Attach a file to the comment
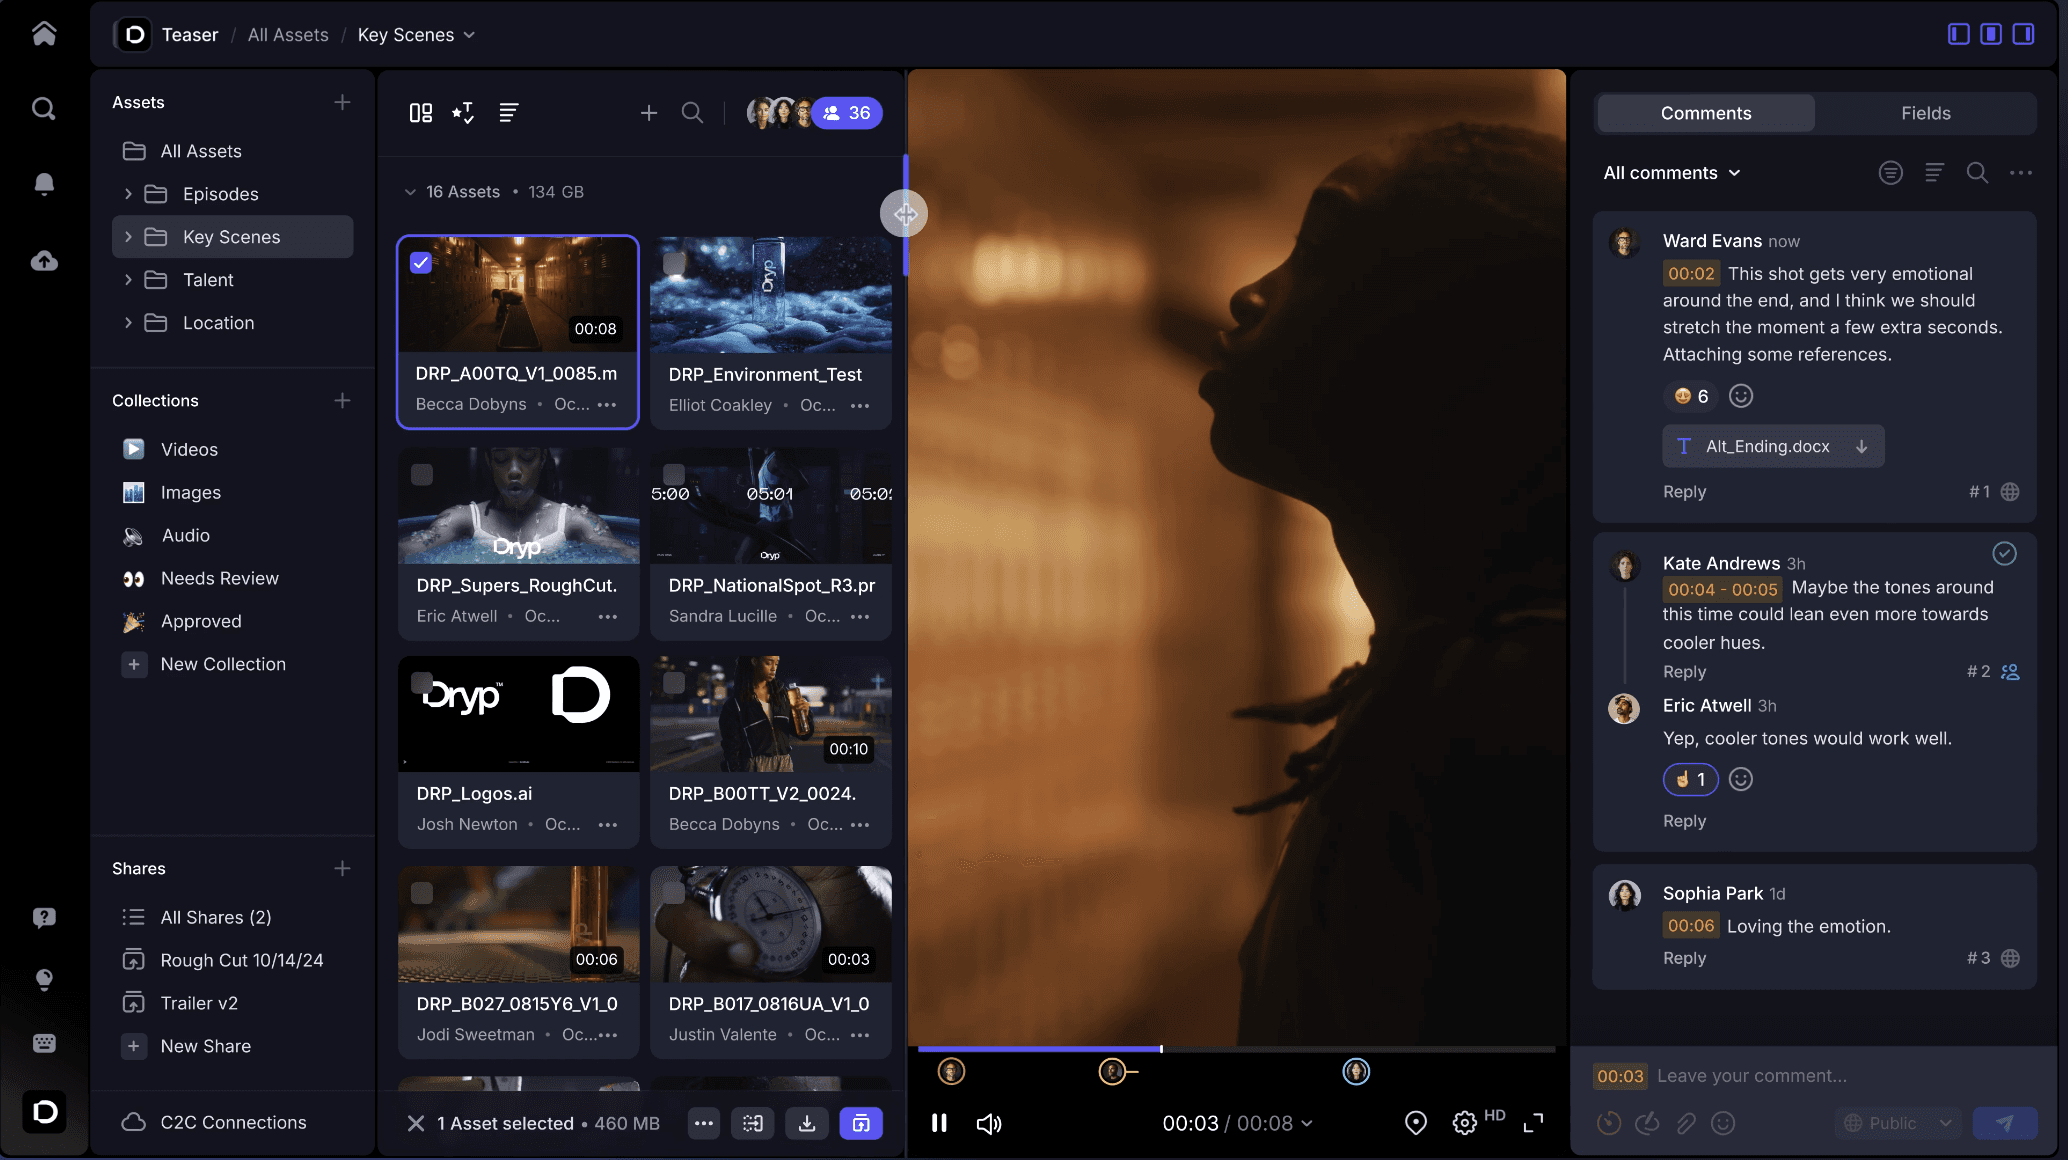This screenshot has height=1160, width=2068. pos(1686,1123)
